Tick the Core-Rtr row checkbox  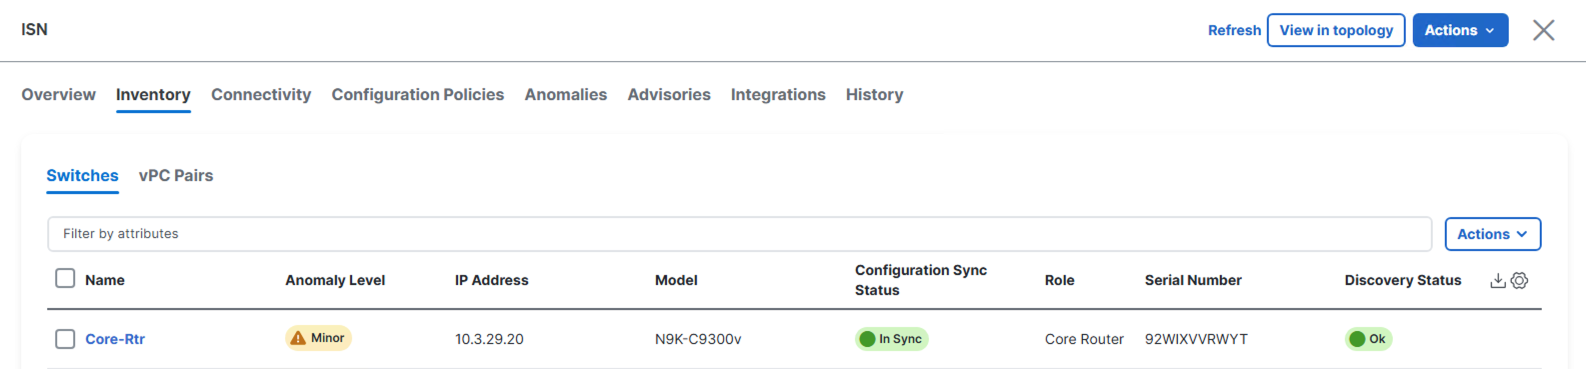[65, 339]
